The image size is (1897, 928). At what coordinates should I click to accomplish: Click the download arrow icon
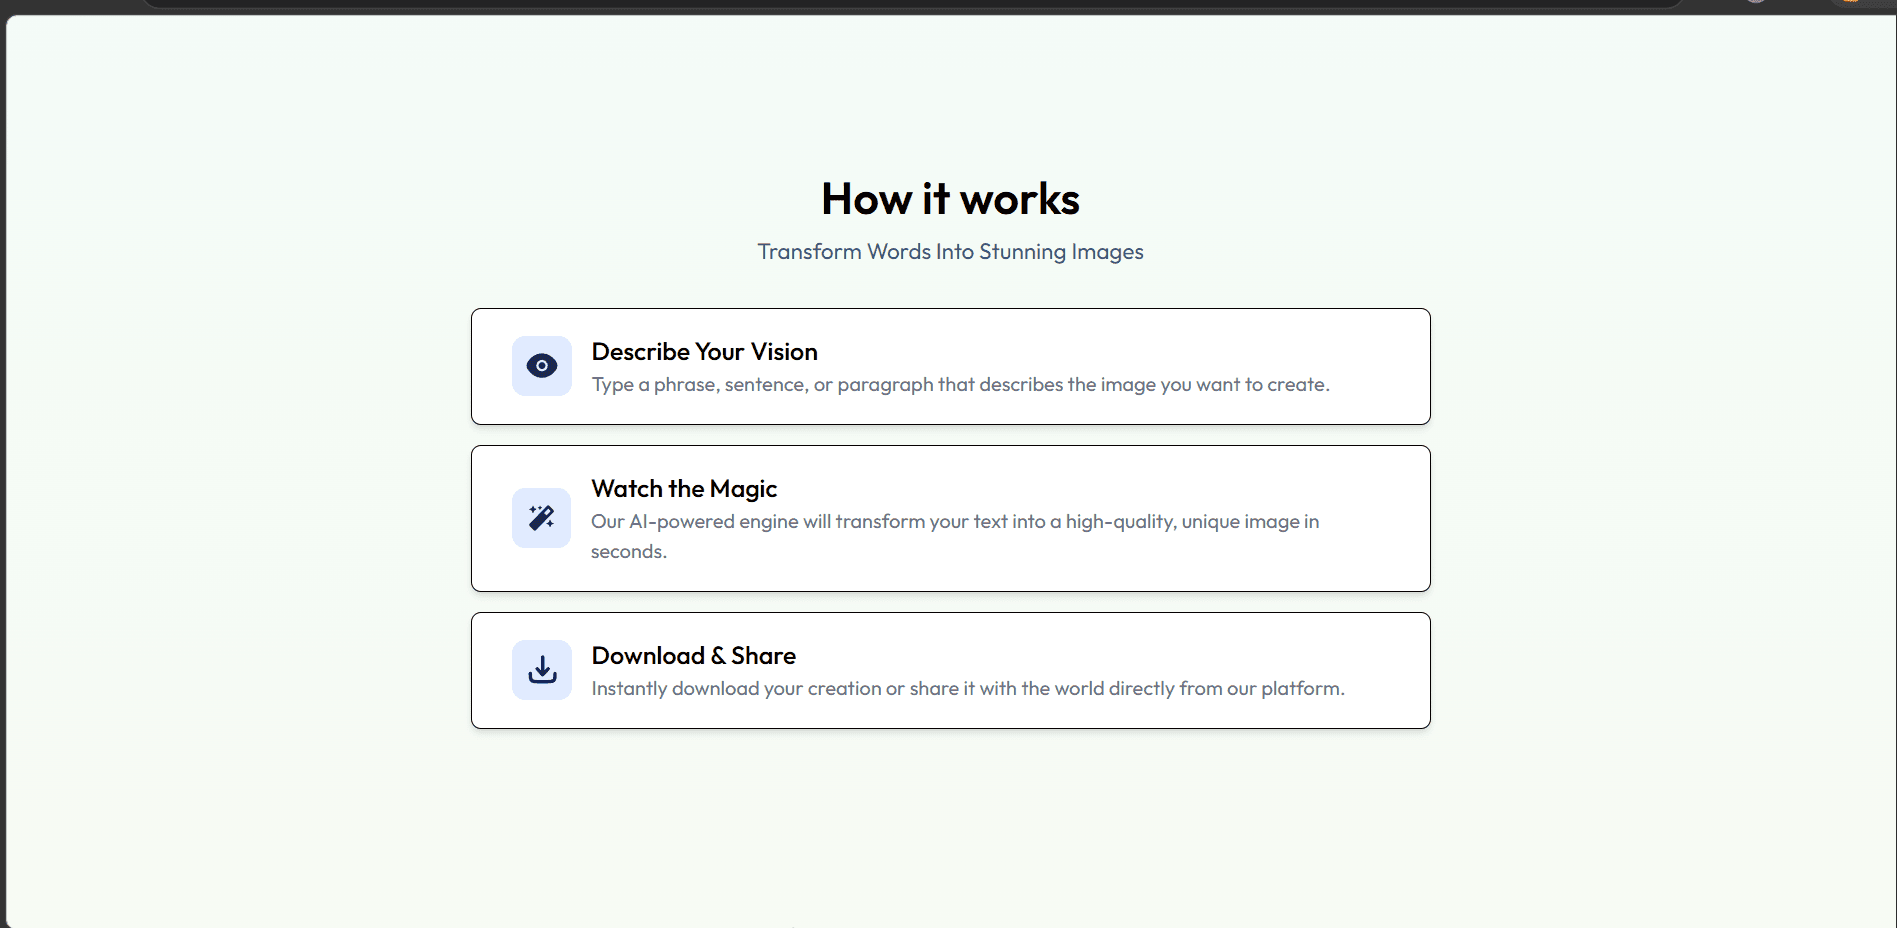coord(542,670)
